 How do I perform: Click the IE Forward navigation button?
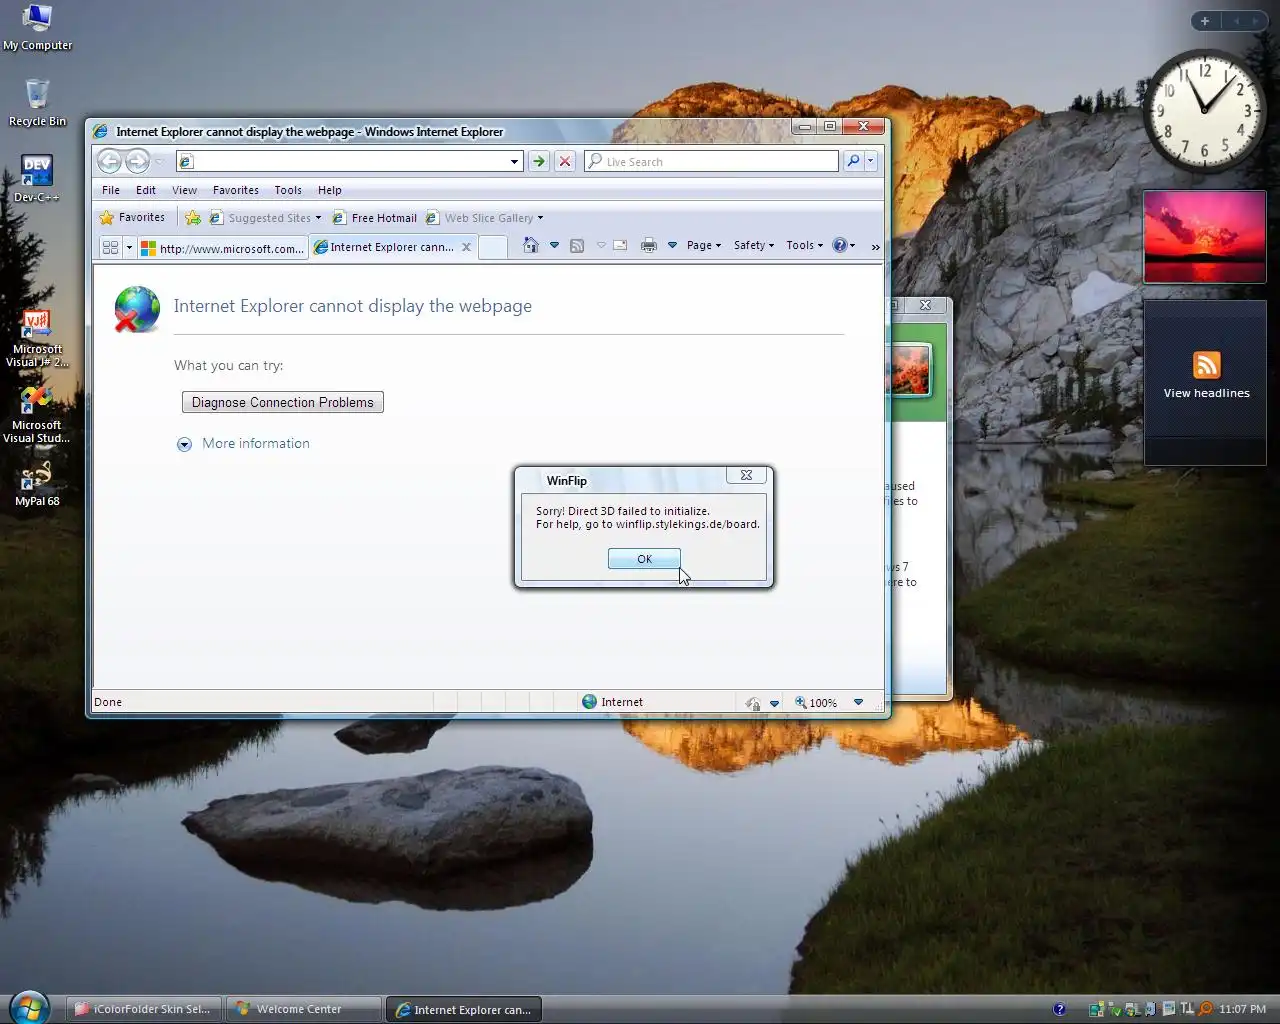point(137,161)
